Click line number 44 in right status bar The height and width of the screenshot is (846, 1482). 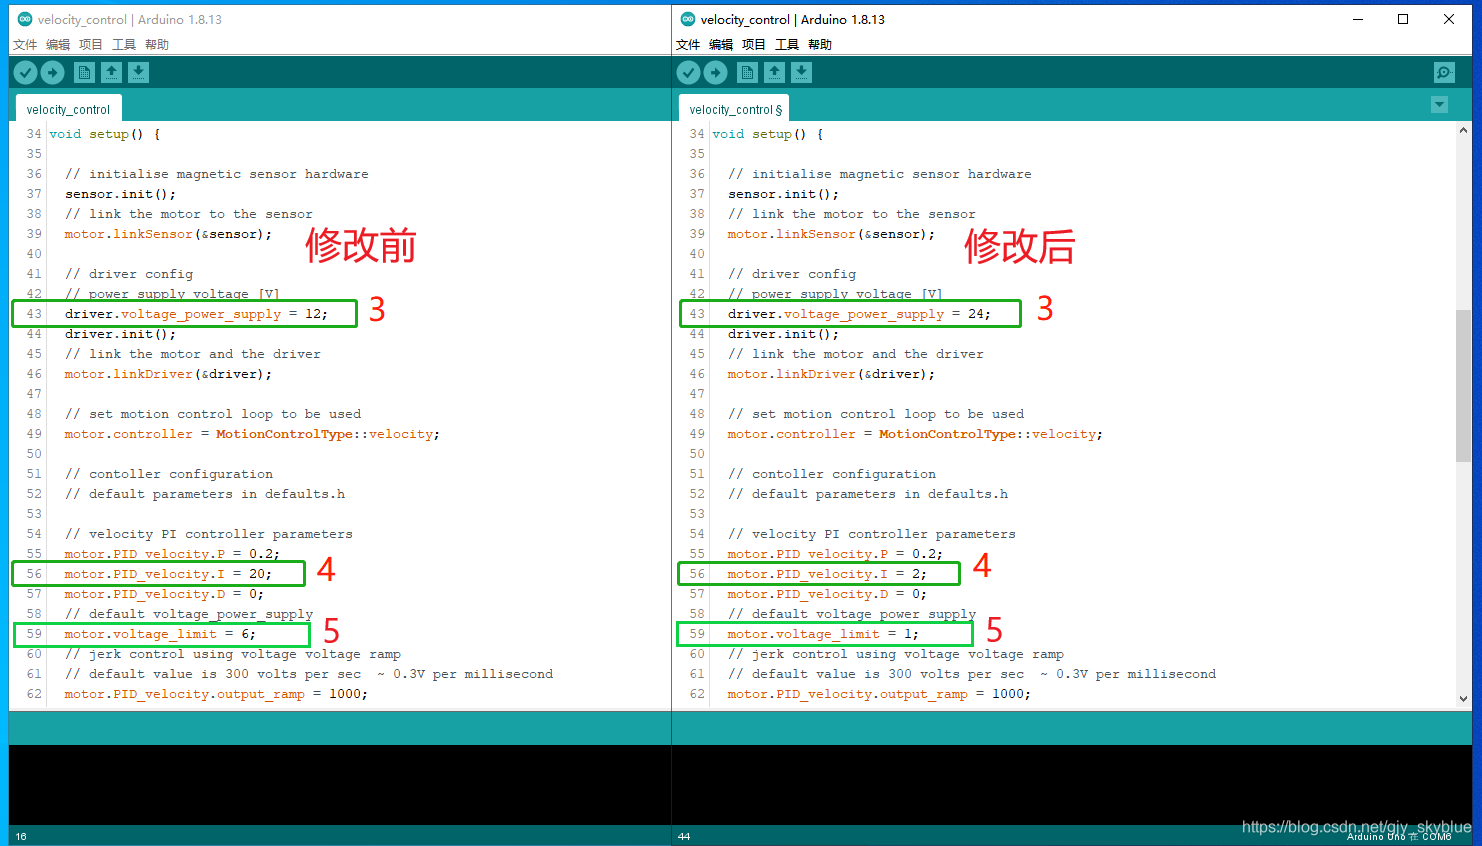coord(684,836)
